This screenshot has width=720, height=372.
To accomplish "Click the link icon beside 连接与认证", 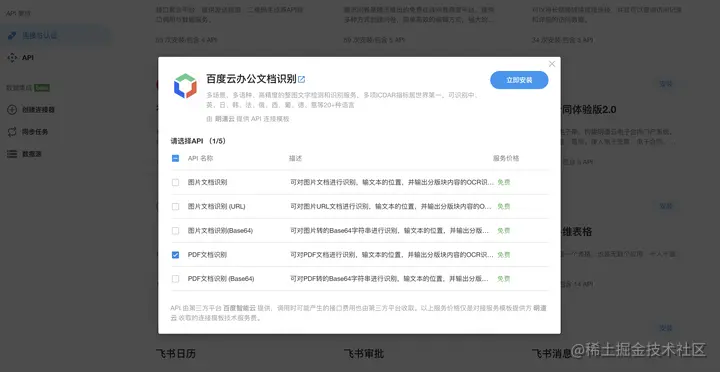I will tap(12, 36).
